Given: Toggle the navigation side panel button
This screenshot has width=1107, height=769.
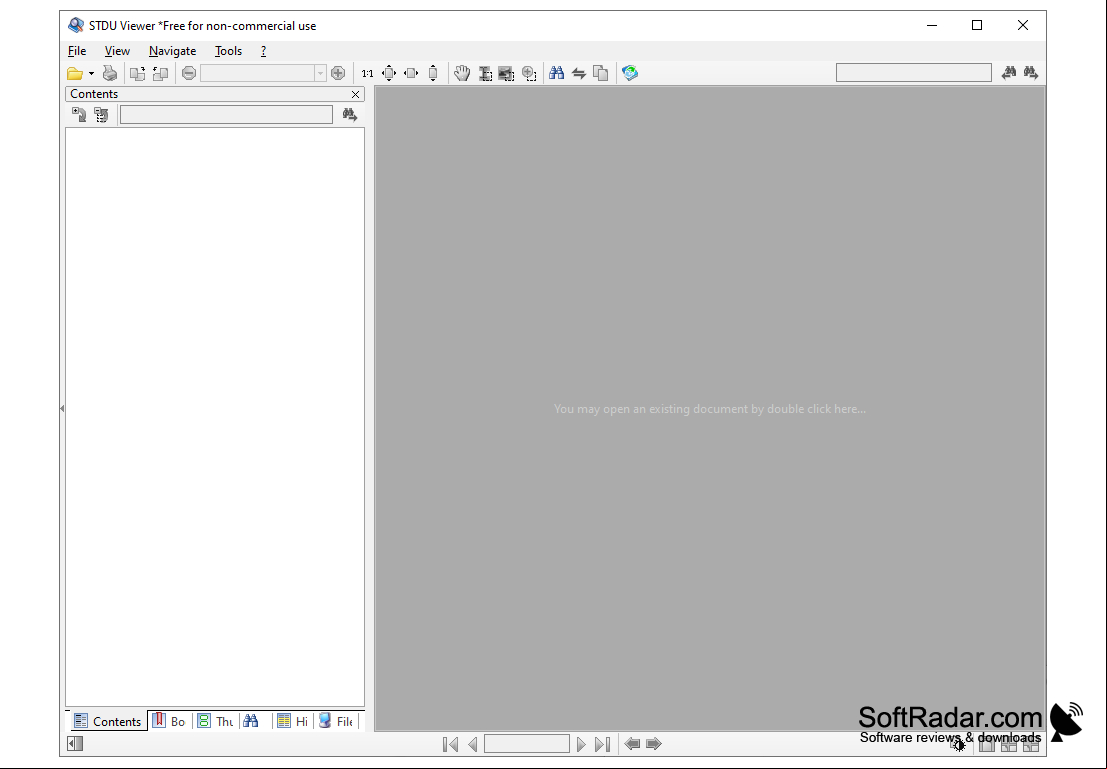Looking at the screenshot, I should pos(75,744).
